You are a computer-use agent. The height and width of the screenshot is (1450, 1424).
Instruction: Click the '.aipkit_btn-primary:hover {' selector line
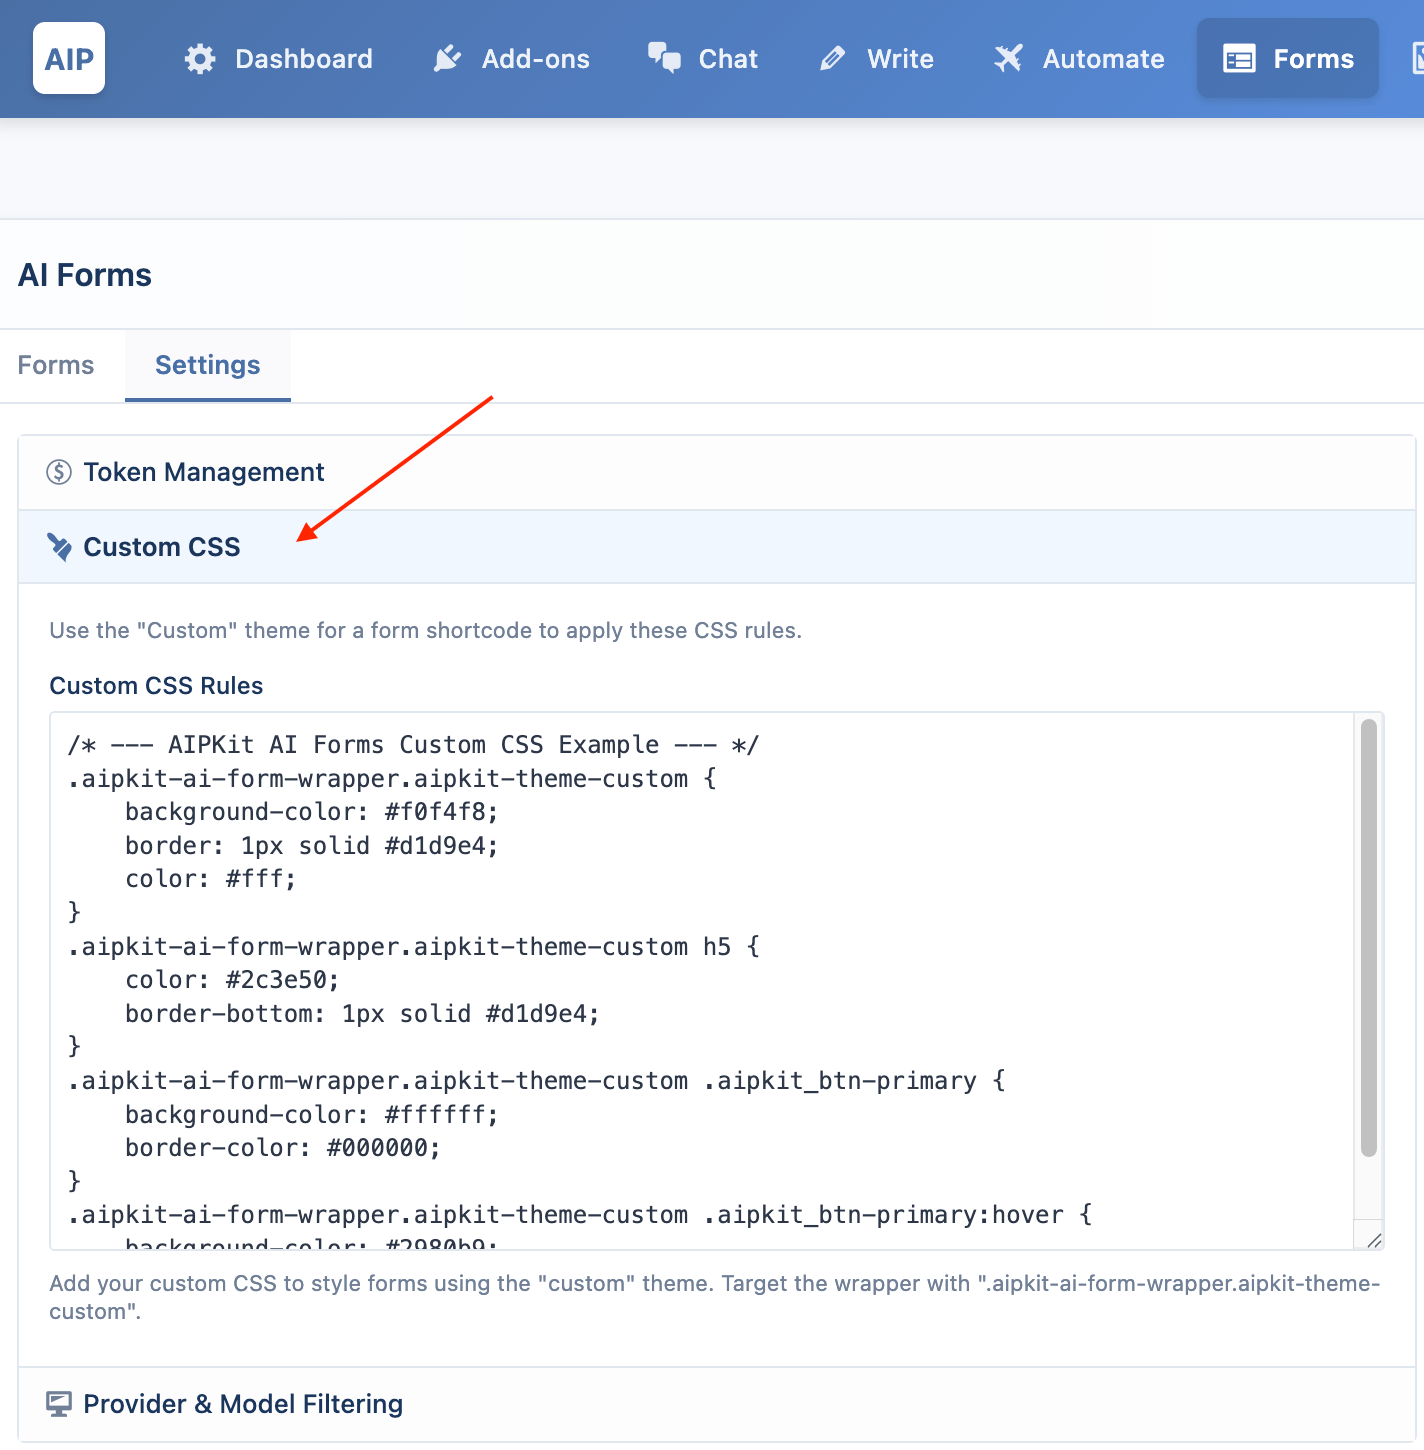point(580,1215)
